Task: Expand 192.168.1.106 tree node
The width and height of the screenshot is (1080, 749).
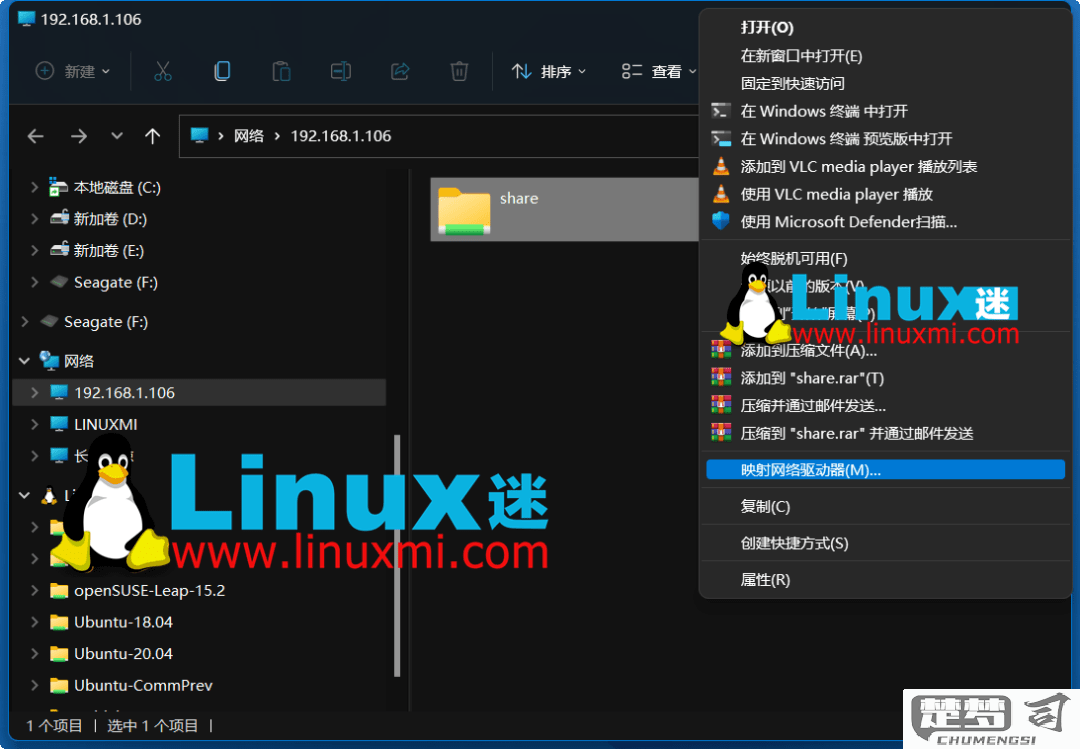Action: pyautogui.click(x=34, y=392)
